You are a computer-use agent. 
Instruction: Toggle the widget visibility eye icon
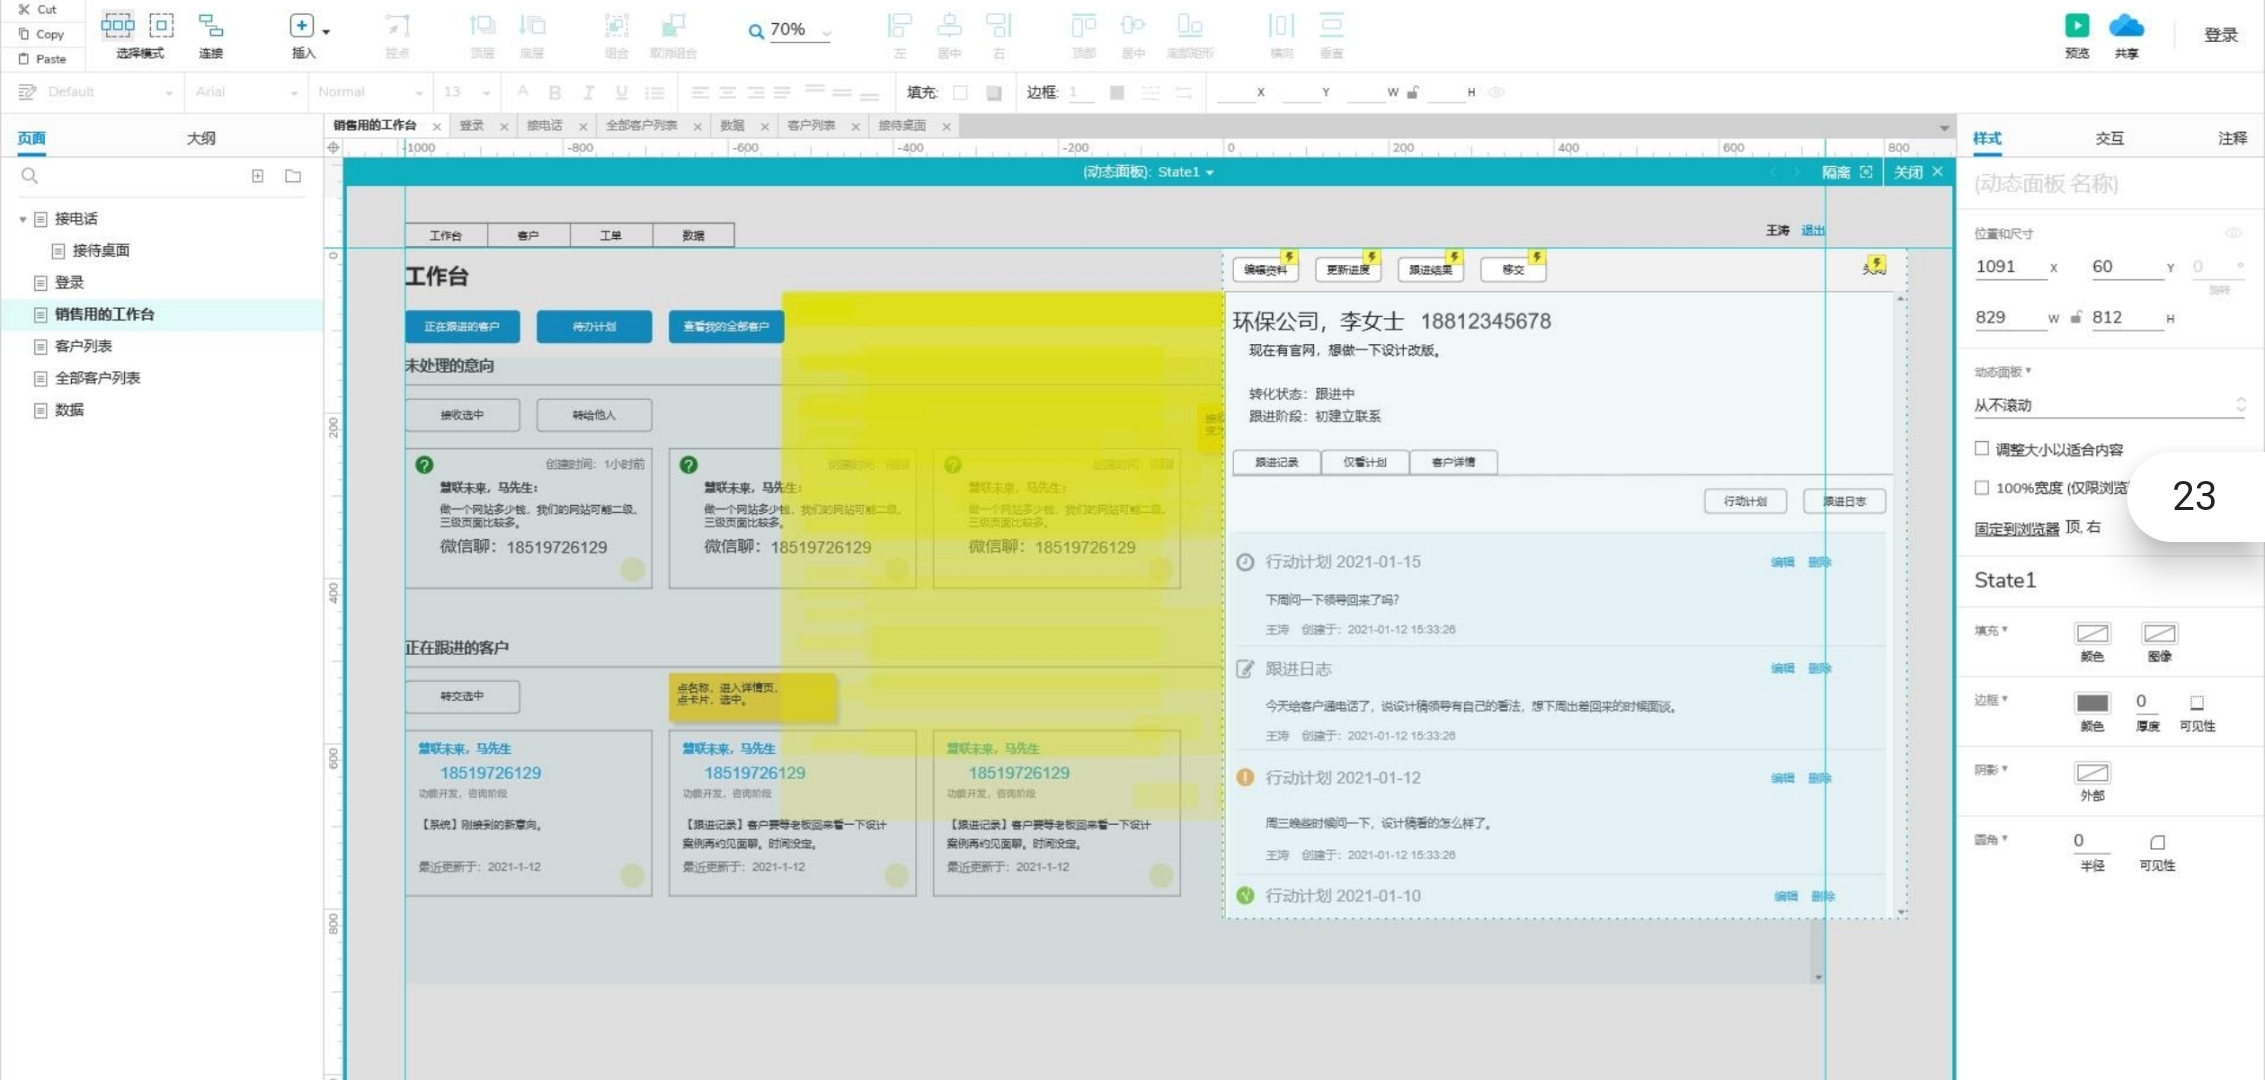[2234, 233]
